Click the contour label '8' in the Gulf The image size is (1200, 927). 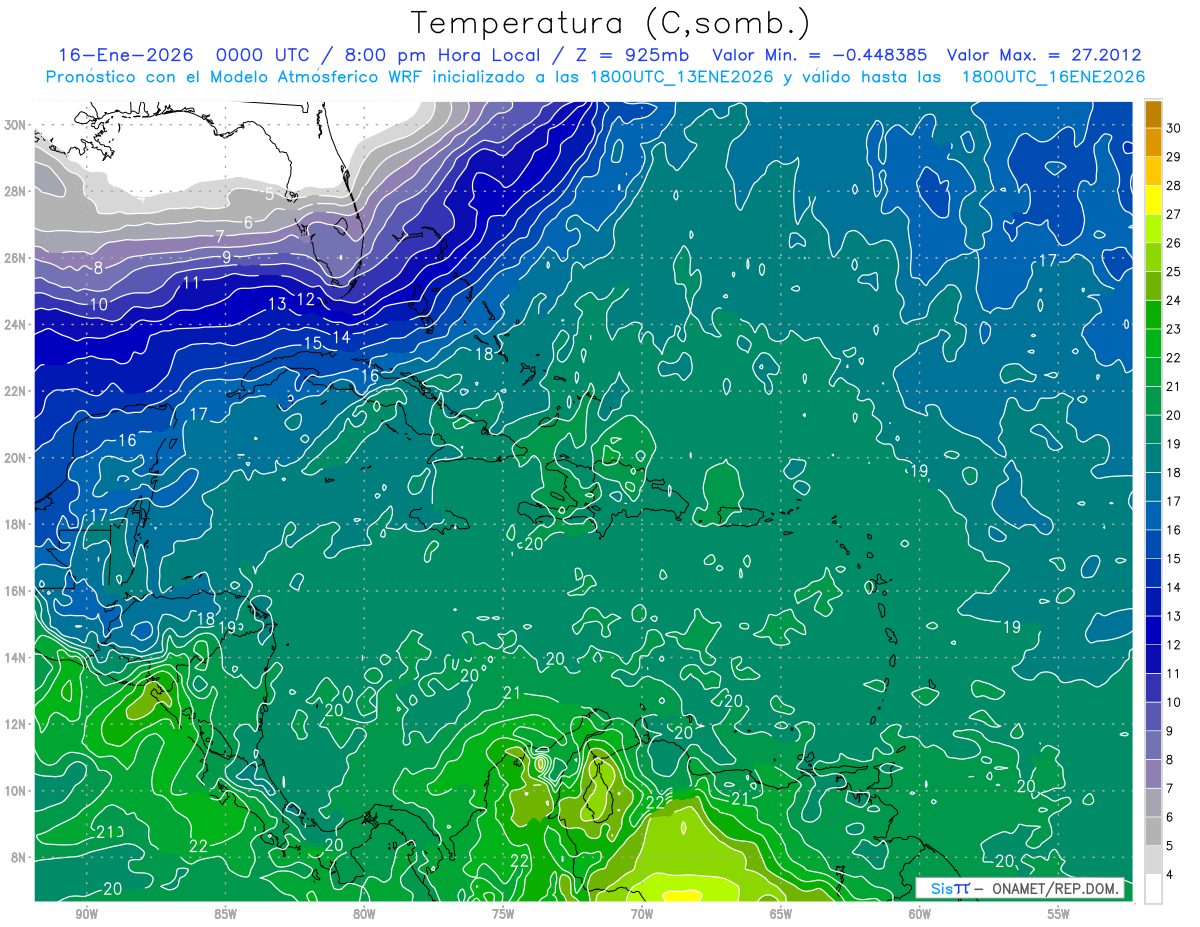pyautogui.click(x=98, y=268)
